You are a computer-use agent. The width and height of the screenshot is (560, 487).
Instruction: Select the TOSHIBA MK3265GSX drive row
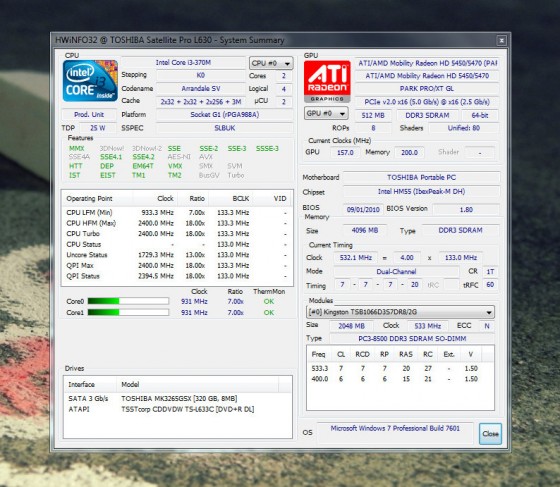(x=178, y=398)
